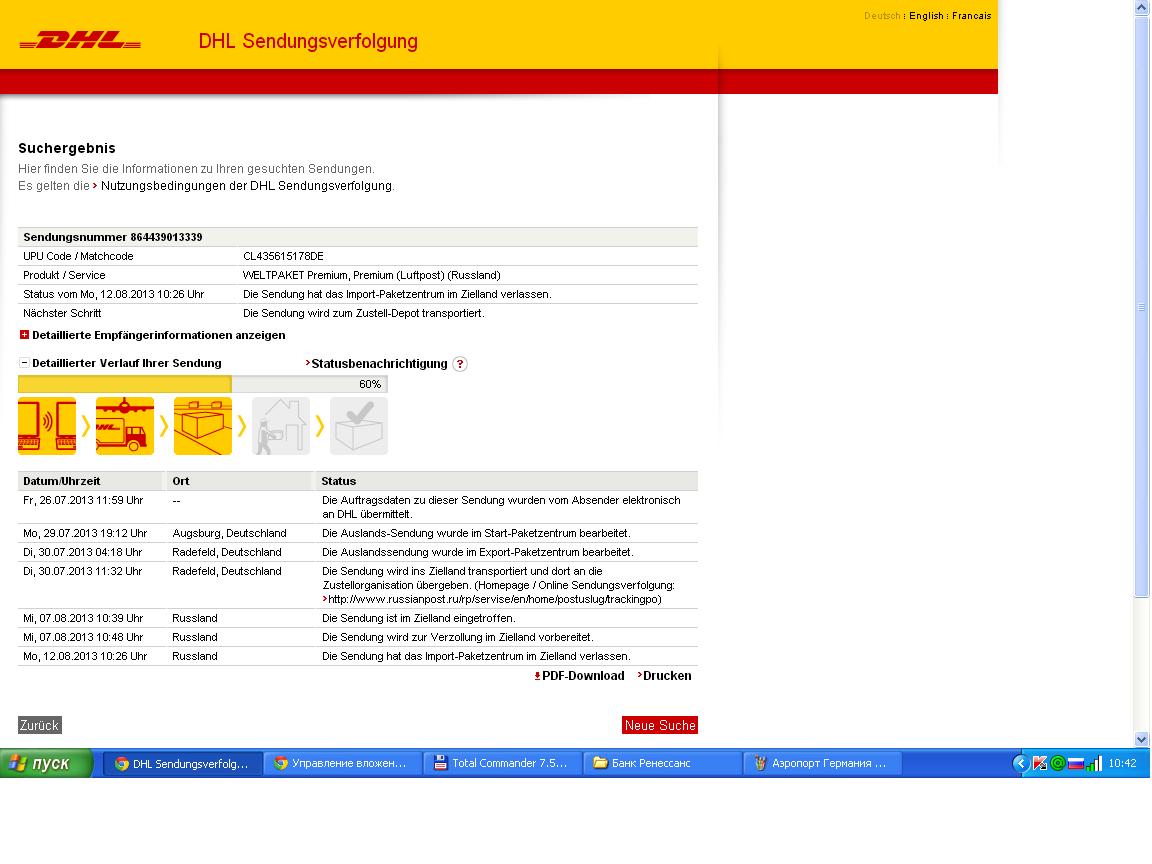Click Augsburg, Deutschland location cell
1152x864 pixels.
click(x=229, y=533)
